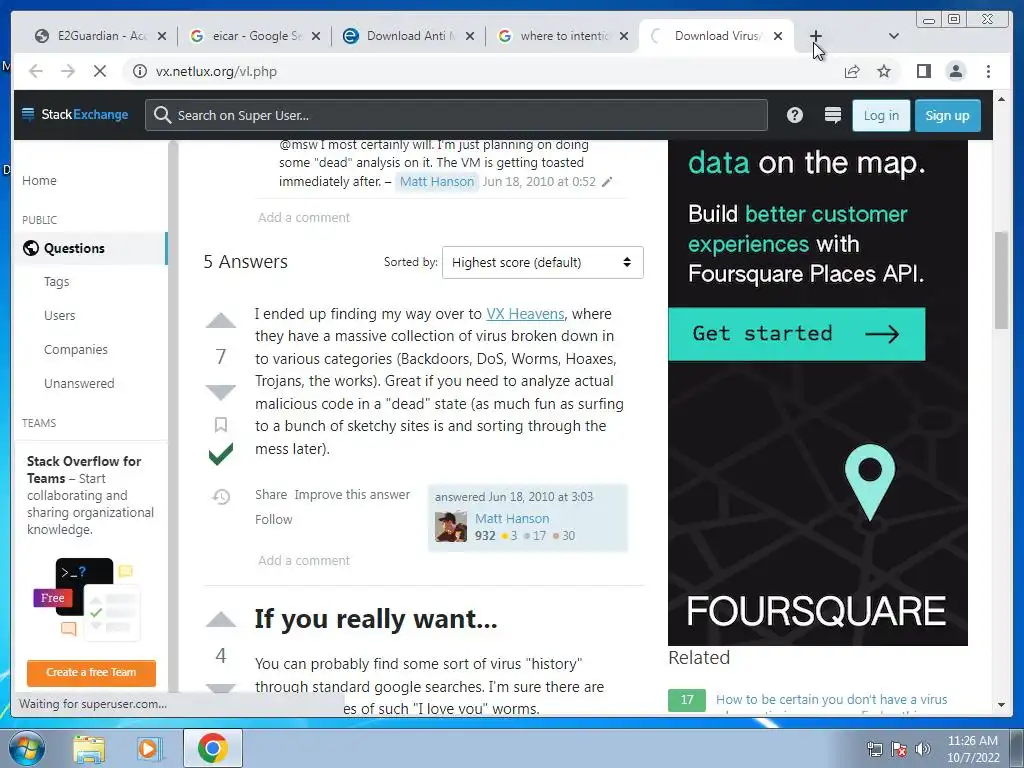Open a new tab with plus button
Screen dimensions: 1024x768
pos(816,36)
